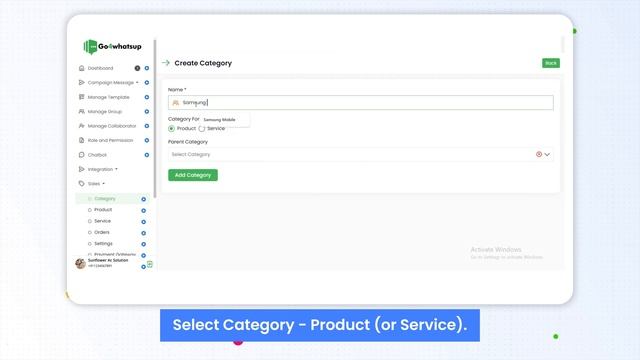Open the Product submenu item

pos(103,210)
